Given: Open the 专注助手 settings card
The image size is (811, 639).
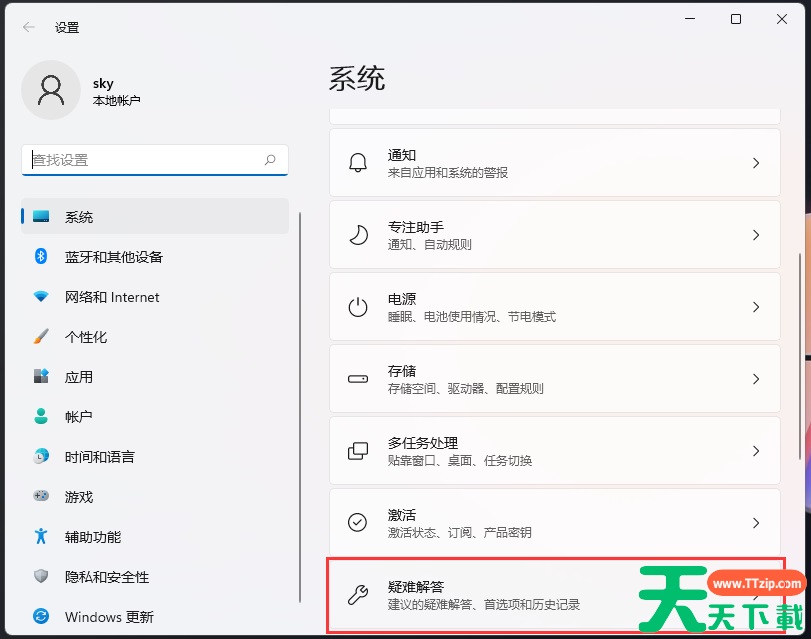Looking at the screenshot, I should pos(554,234).
